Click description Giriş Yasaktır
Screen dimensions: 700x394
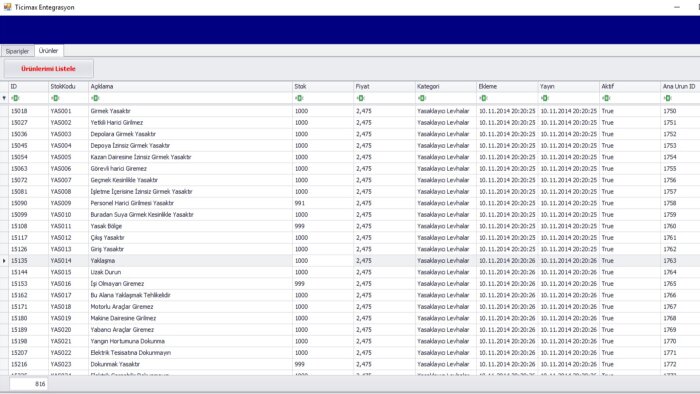pyautogui.click(x=107, y=249)
